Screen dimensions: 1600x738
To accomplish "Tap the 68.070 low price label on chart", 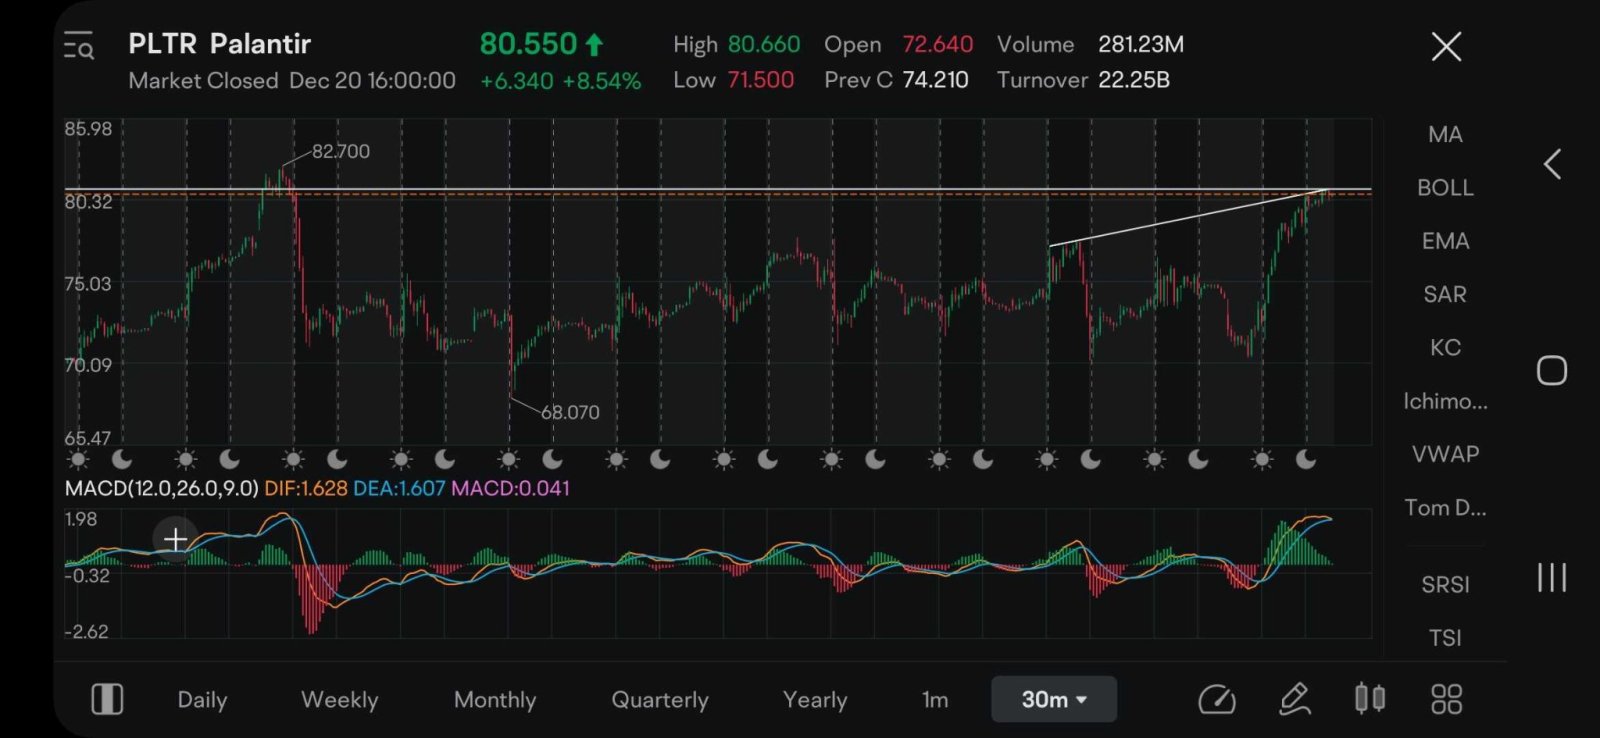I will (570, 412).
